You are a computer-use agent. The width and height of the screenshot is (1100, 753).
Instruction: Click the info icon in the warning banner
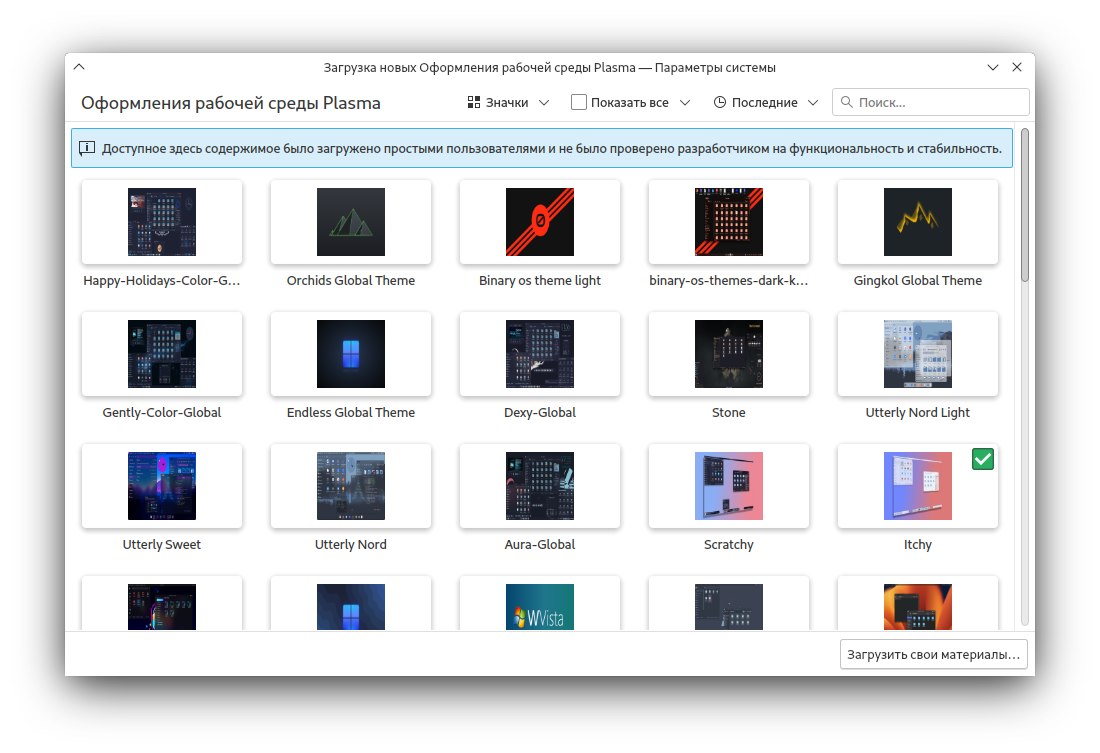tap(87, 148)
